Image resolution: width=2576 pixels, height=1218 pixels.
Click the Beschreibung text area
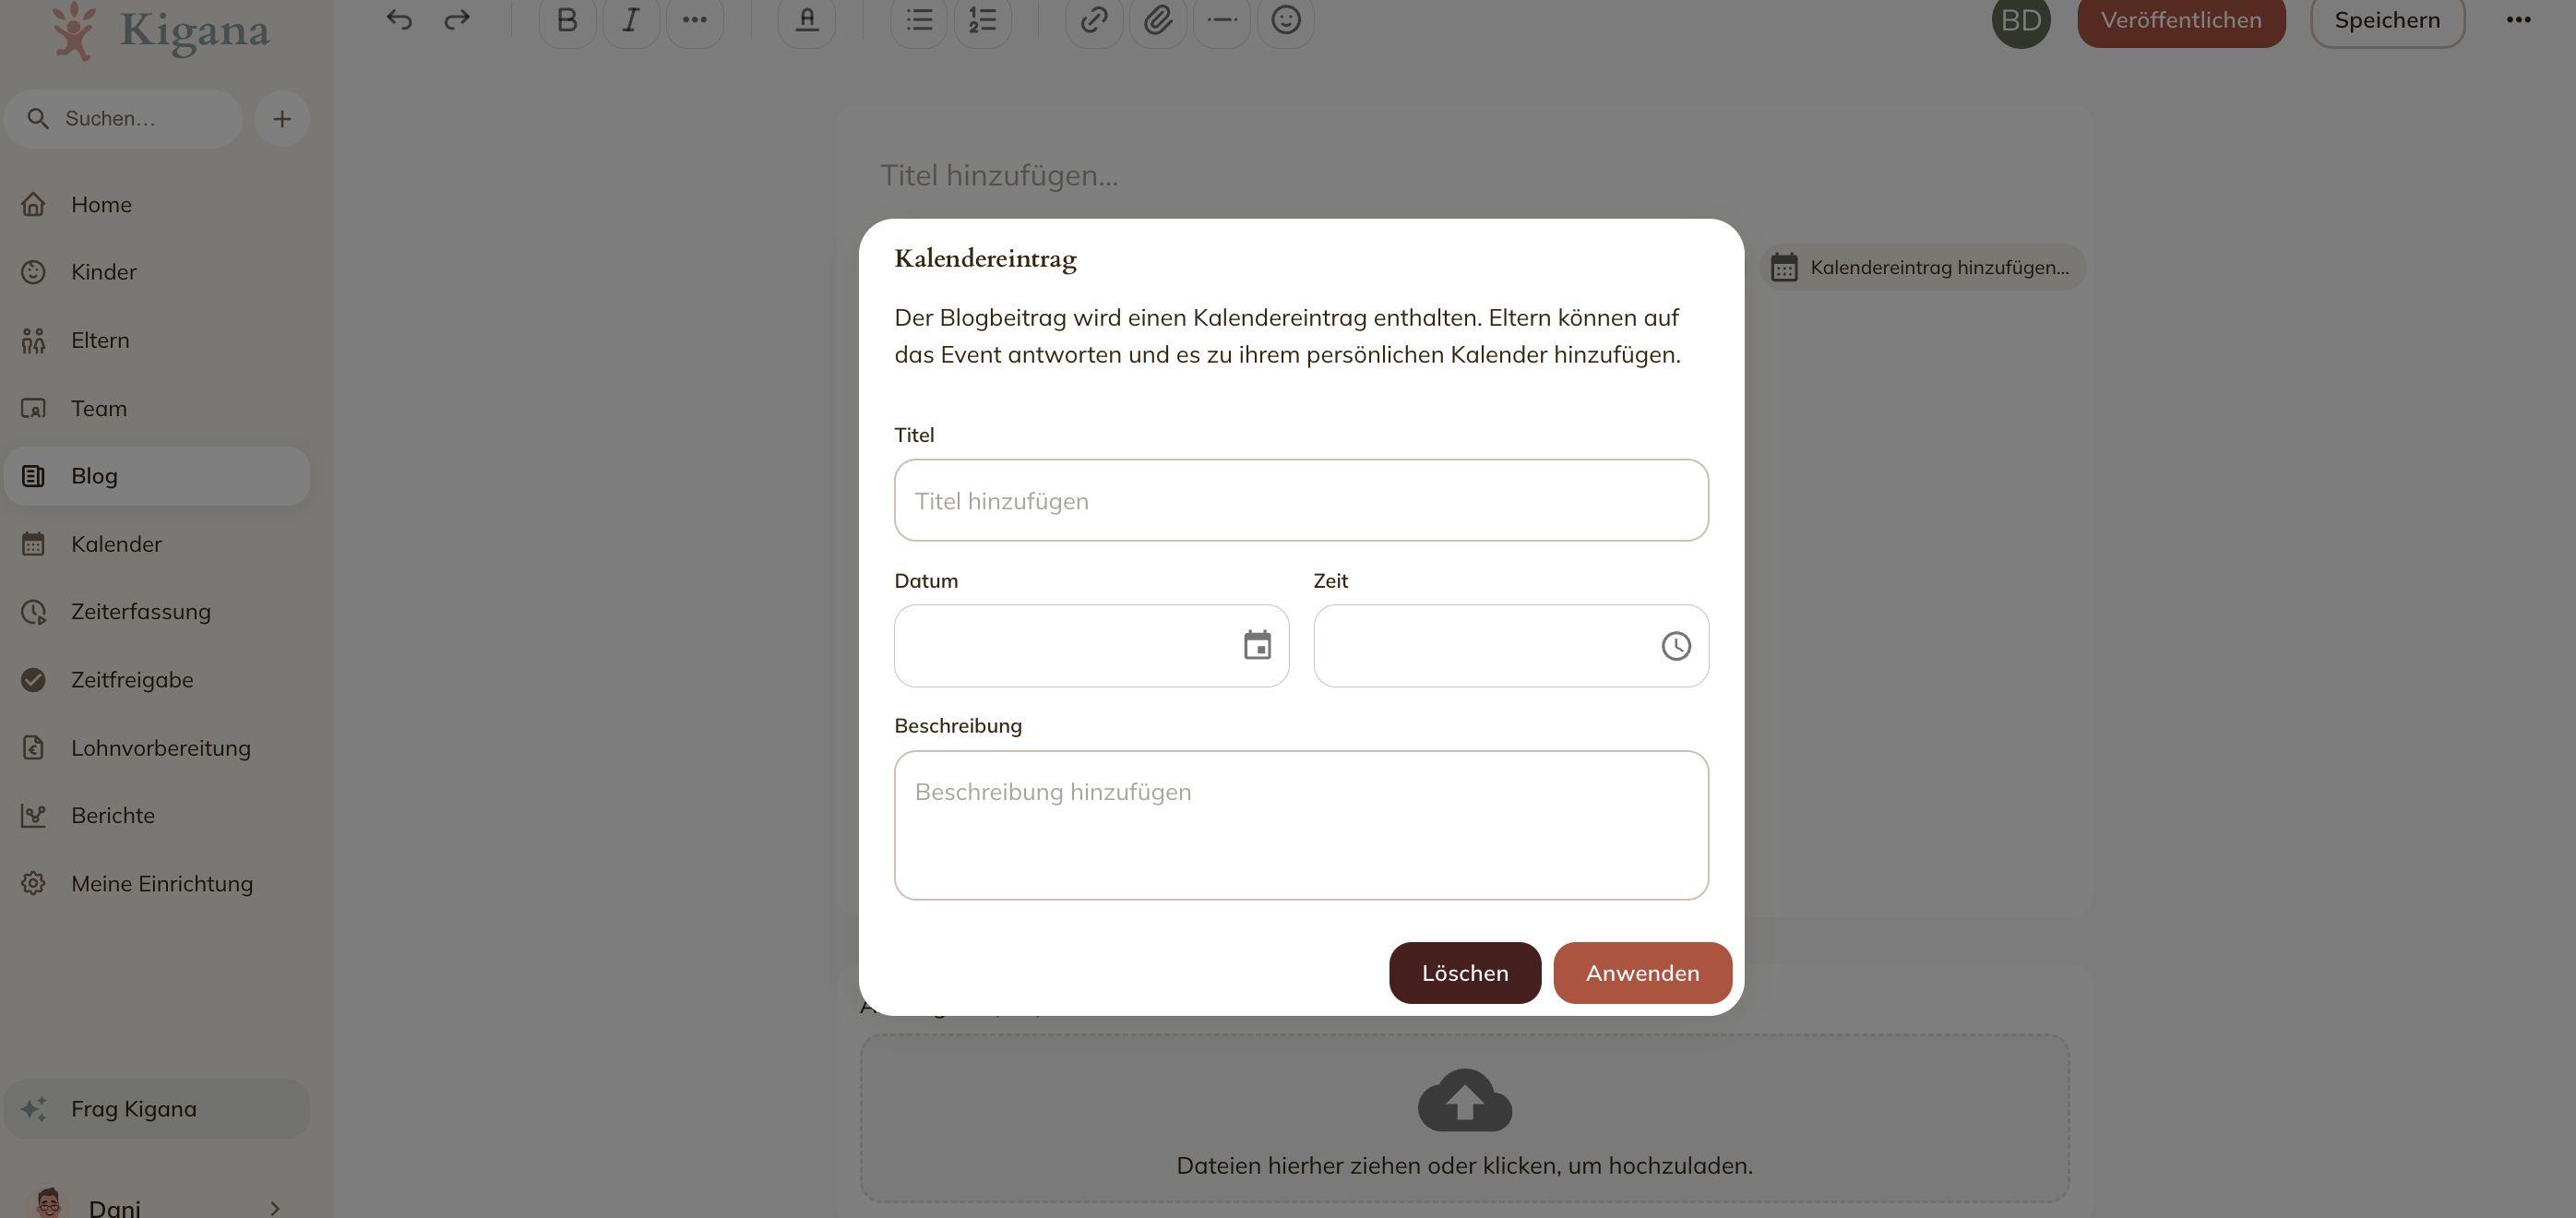pyautogui.click(x=1301, y=825)
